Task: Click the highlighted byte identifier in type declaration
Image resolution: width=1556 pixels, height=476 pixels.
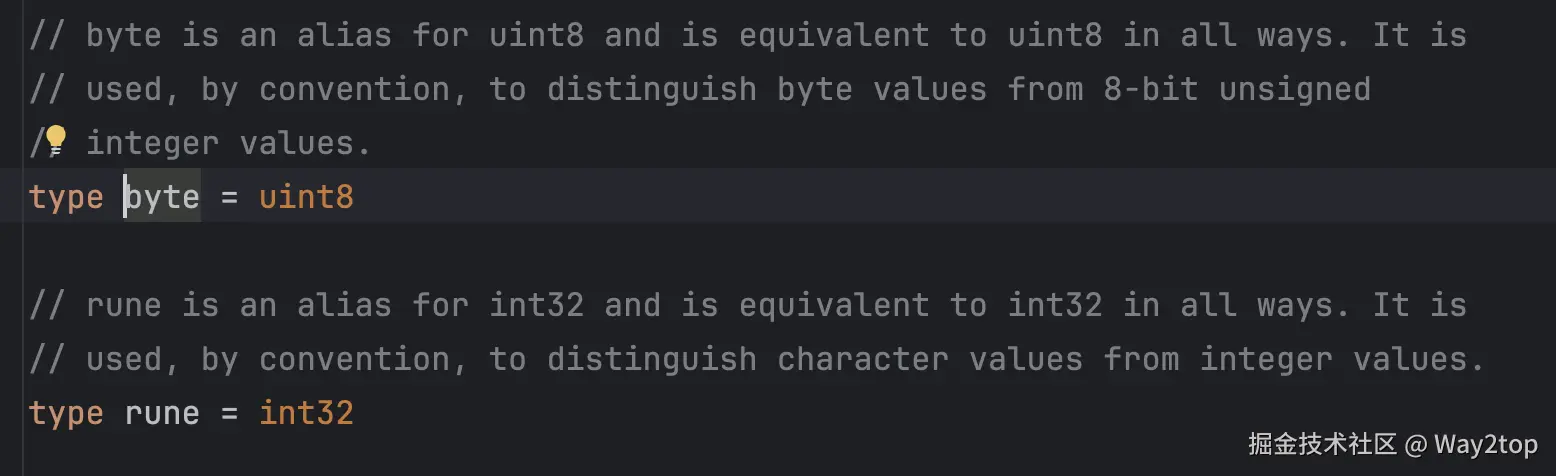Action: click(x=162, y=197)
